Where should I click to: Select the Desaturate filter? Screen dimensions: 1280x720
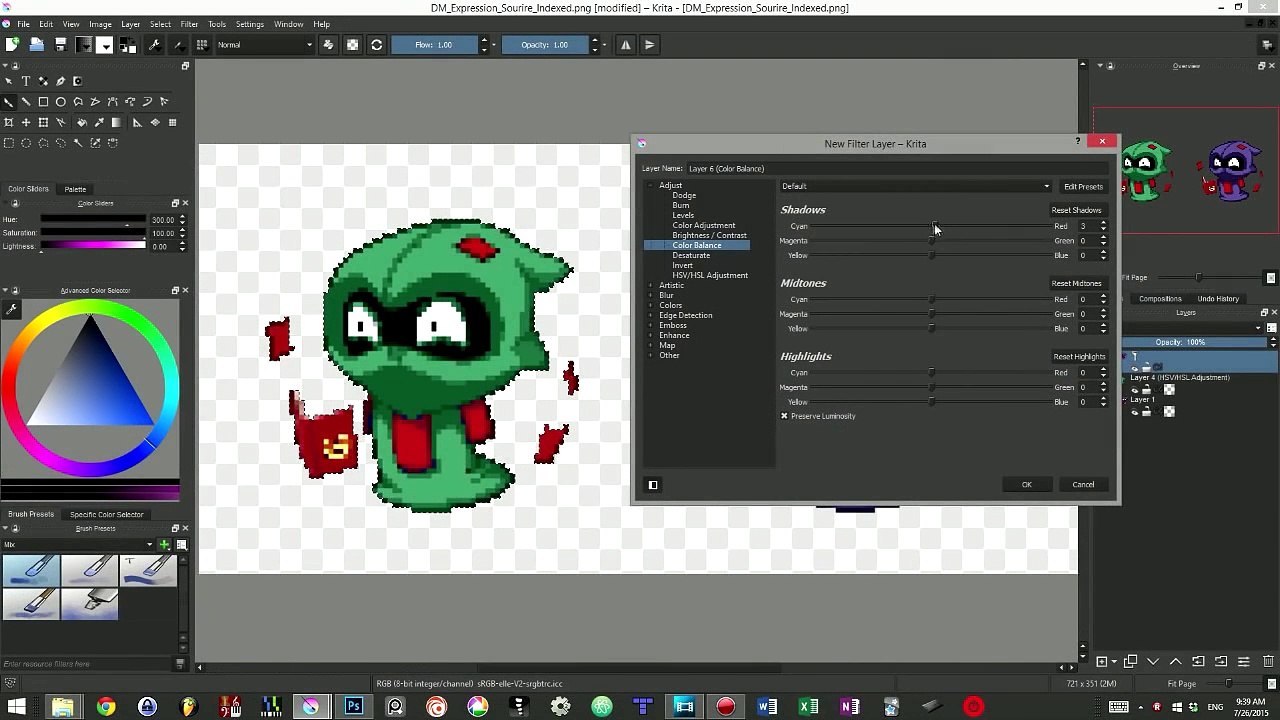[x=691, y=255]
